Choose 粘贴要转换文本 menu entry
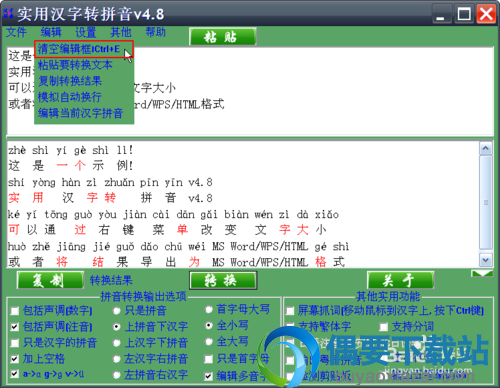This screenshot has height=388, width=500. point(84,65)
